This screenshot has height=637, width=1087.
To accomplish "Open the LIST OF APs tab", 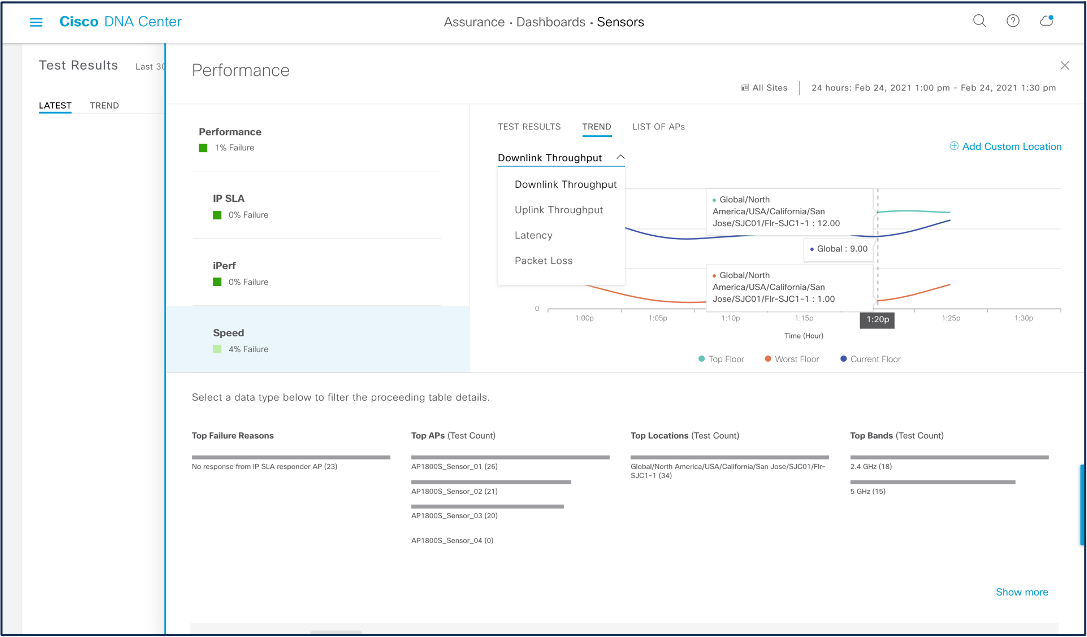I will coord(659,127).
